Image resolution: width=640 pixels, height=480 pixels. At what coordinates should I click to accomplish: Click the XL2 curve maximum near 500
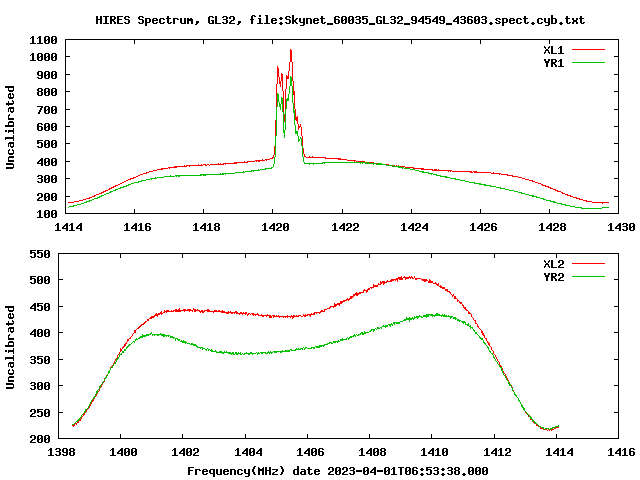[x=409, y=278]
